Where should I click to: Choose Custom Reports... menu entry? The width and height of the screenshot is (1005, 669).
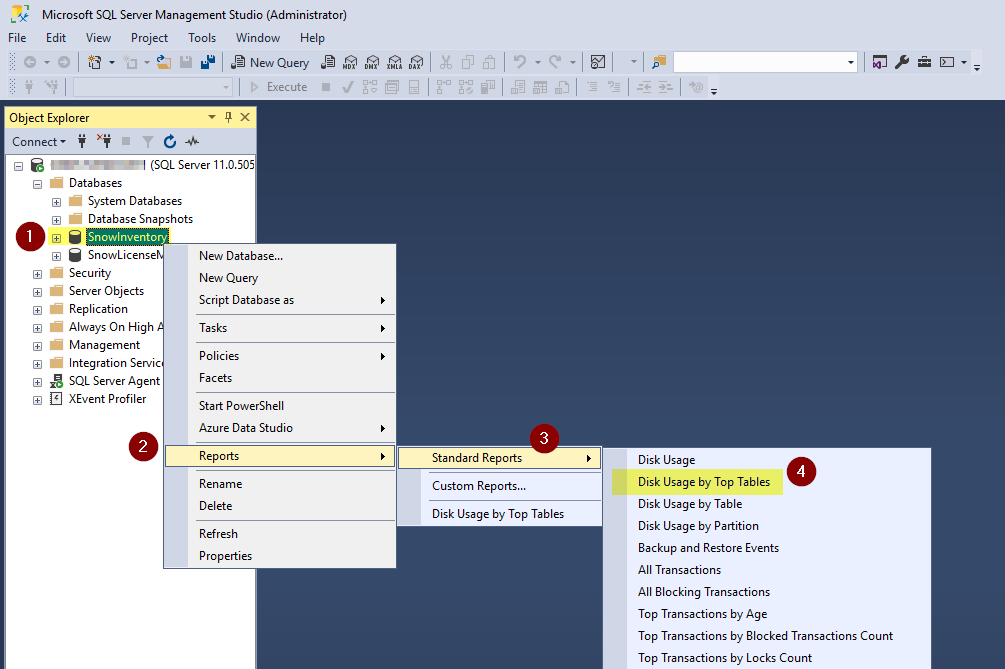click(x=499, y=486)
